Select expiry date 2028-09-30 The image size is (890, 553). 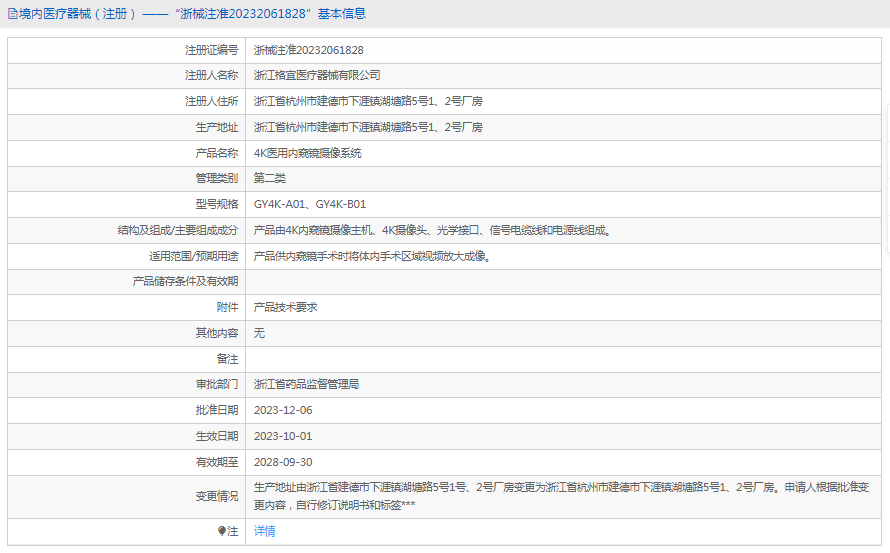tap(283, 462)
